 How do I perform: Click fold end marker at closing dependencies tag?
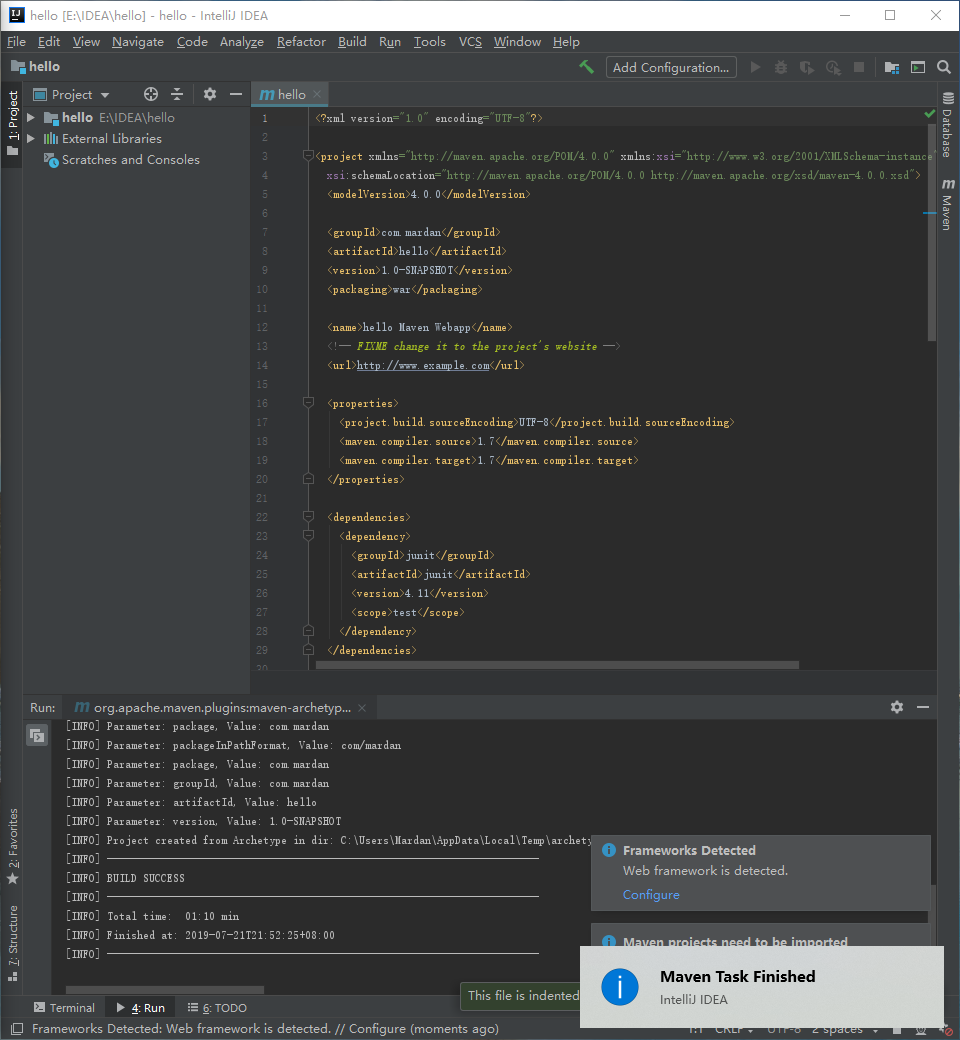click(308, 650)
